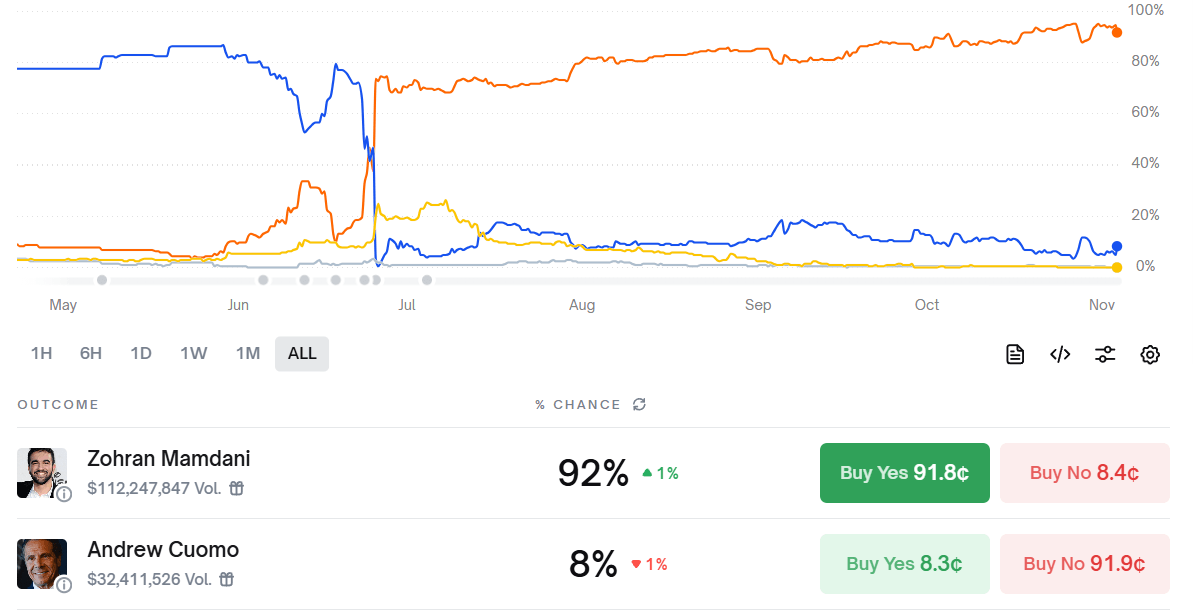
Task: Click Buy Yes 91.8¢ for Zohran Mamdani
Action: pyautogui.click(x=904, y=473)
